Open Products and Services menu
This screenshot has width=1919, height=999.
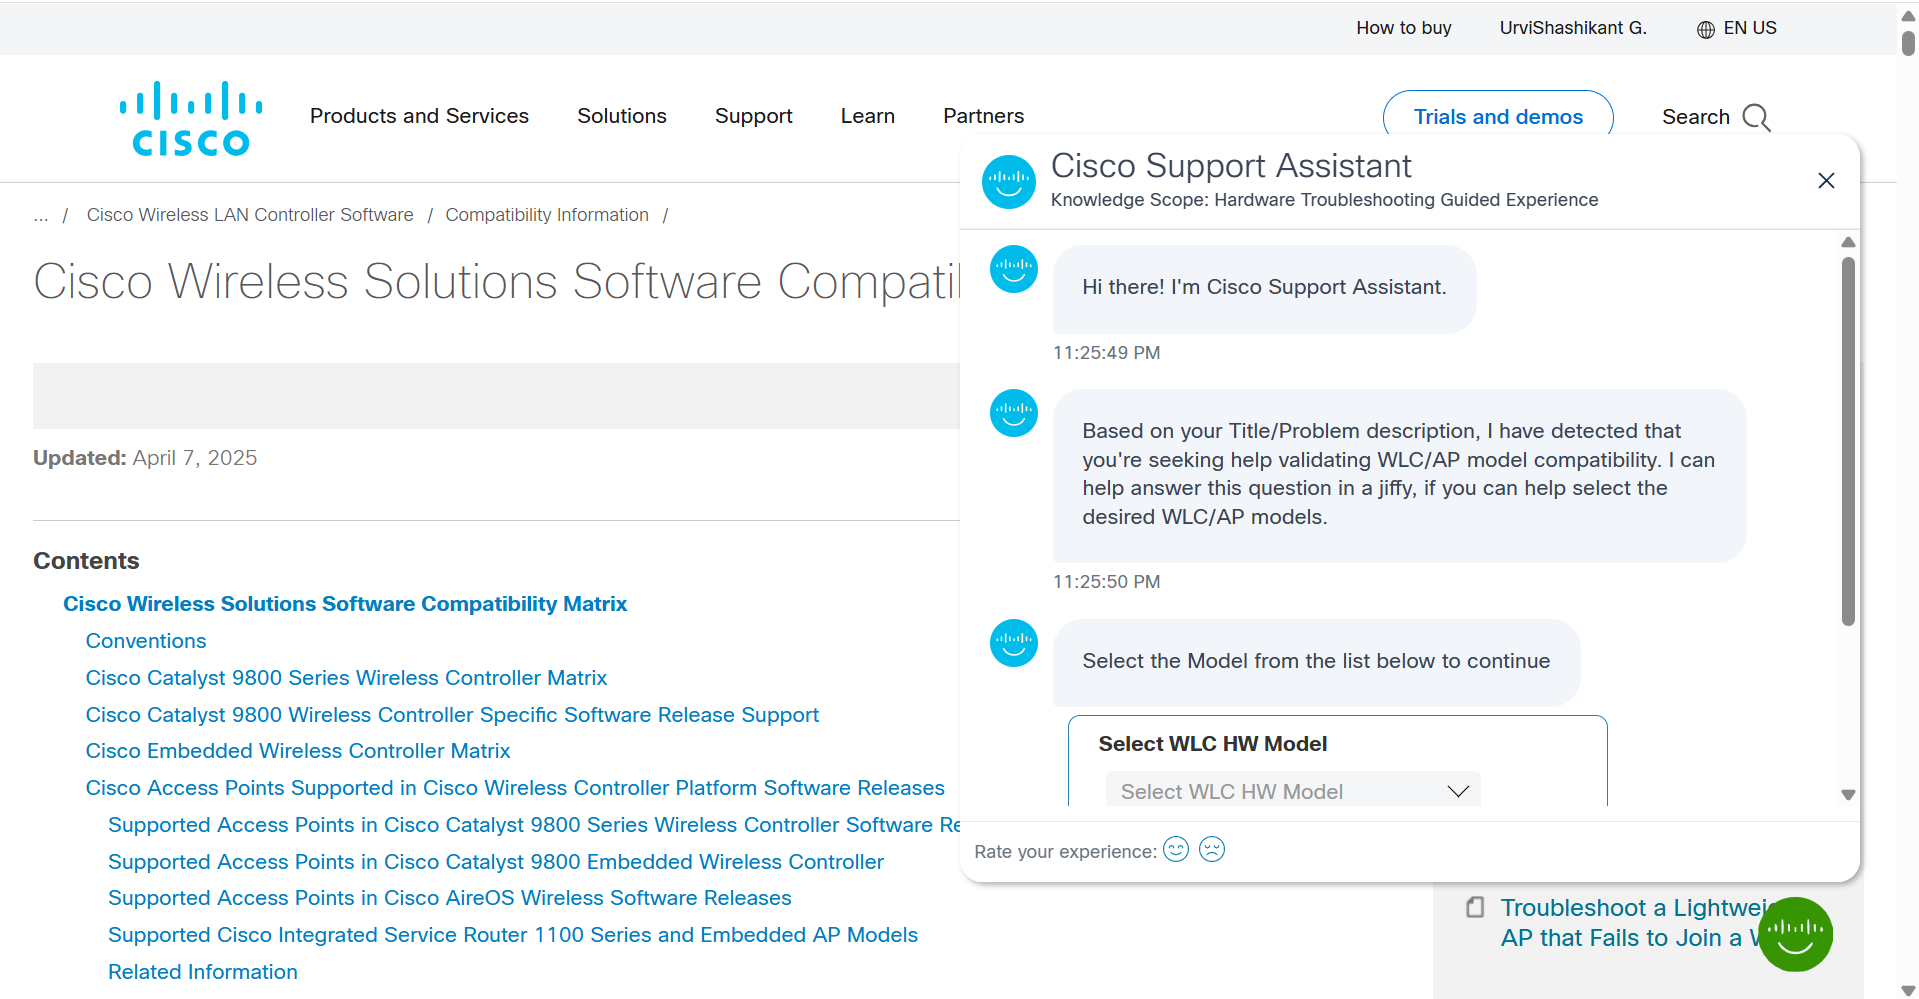coord(419,116)
